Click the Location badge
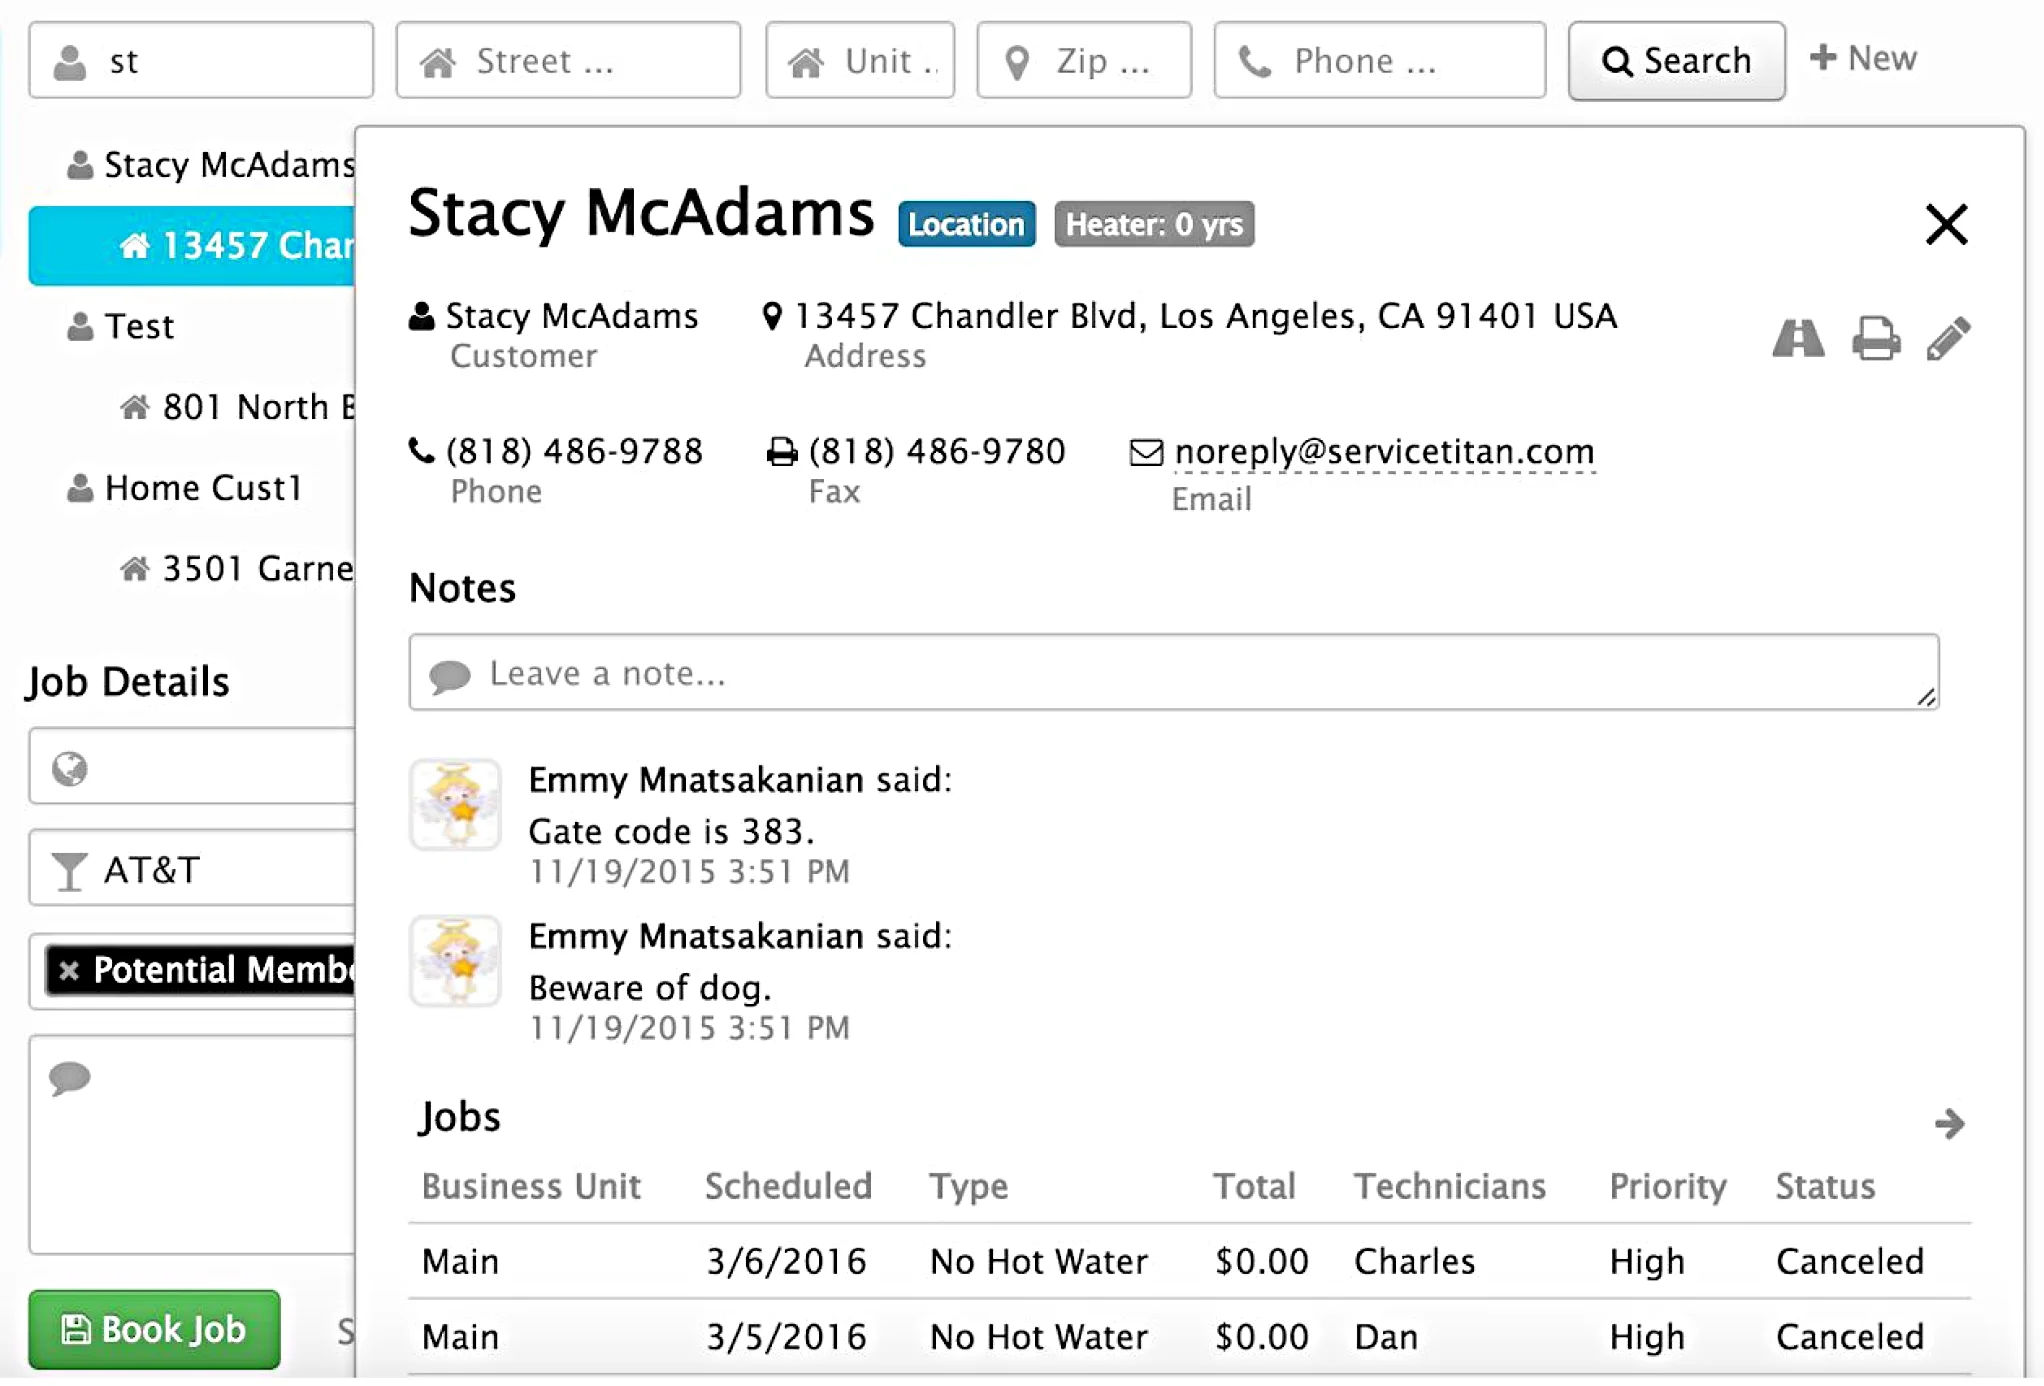The height and width of the screenshot is (1386, 2044). tap(966, 224)
